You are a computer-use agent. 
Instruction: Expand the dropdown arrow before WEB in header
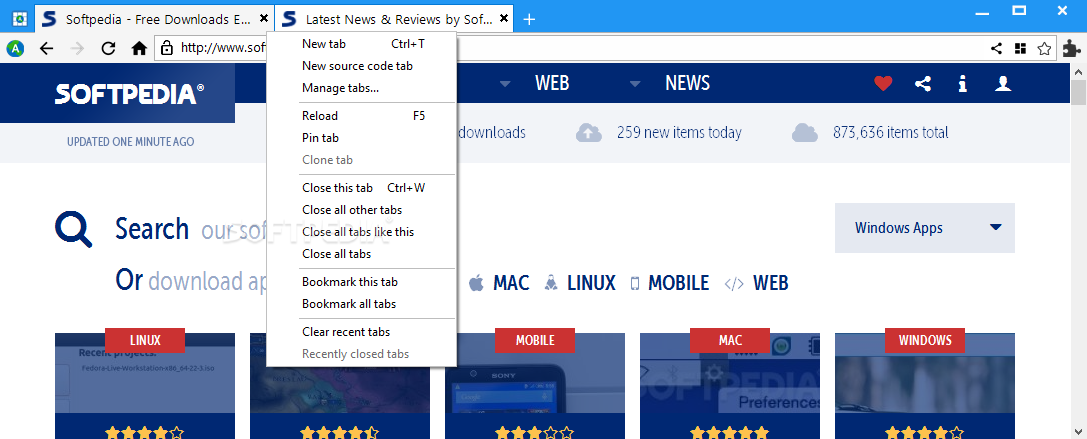point(505,84)
